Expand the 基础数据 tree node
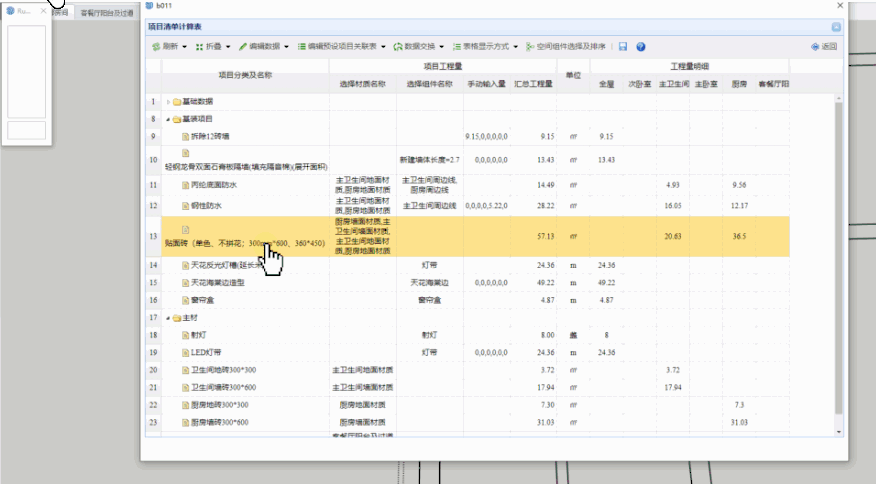 tap(166, 102)
